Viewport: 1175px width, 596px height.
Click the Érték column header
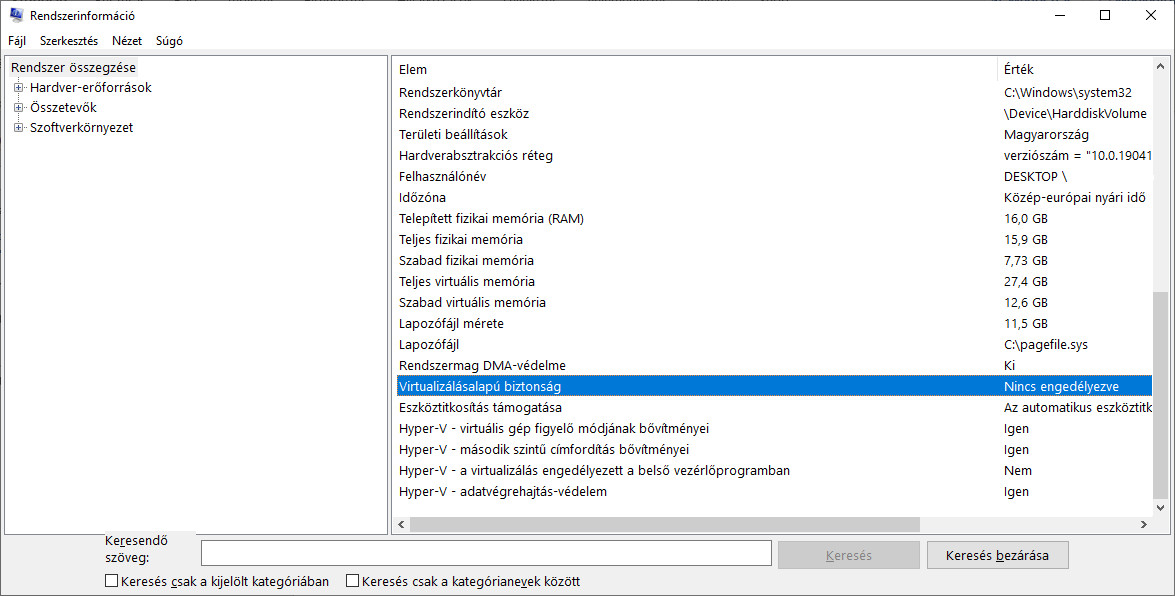tap(1075, 70)
